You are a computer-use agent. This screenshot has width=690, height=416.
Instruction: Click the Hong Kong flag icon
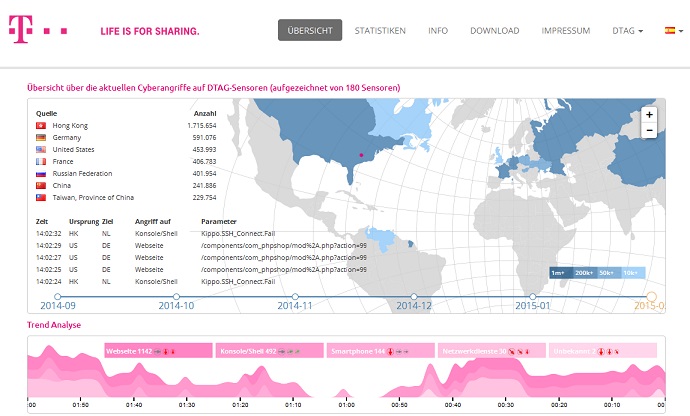pos(41,125)
